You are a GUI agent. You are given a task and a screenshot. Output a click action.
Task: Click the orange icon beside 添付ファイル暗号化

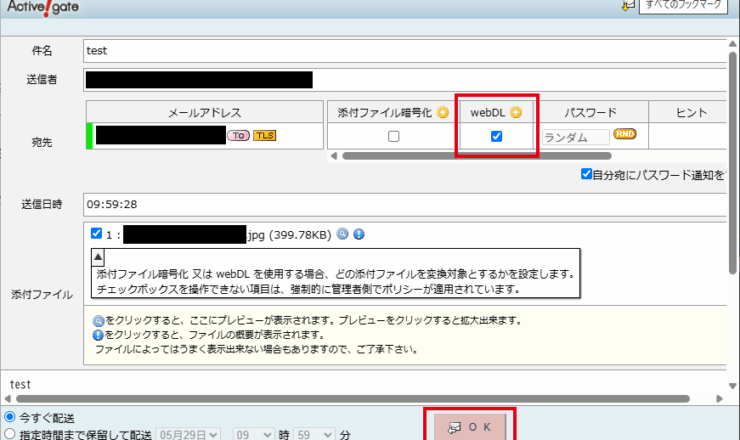pos(443,112)
